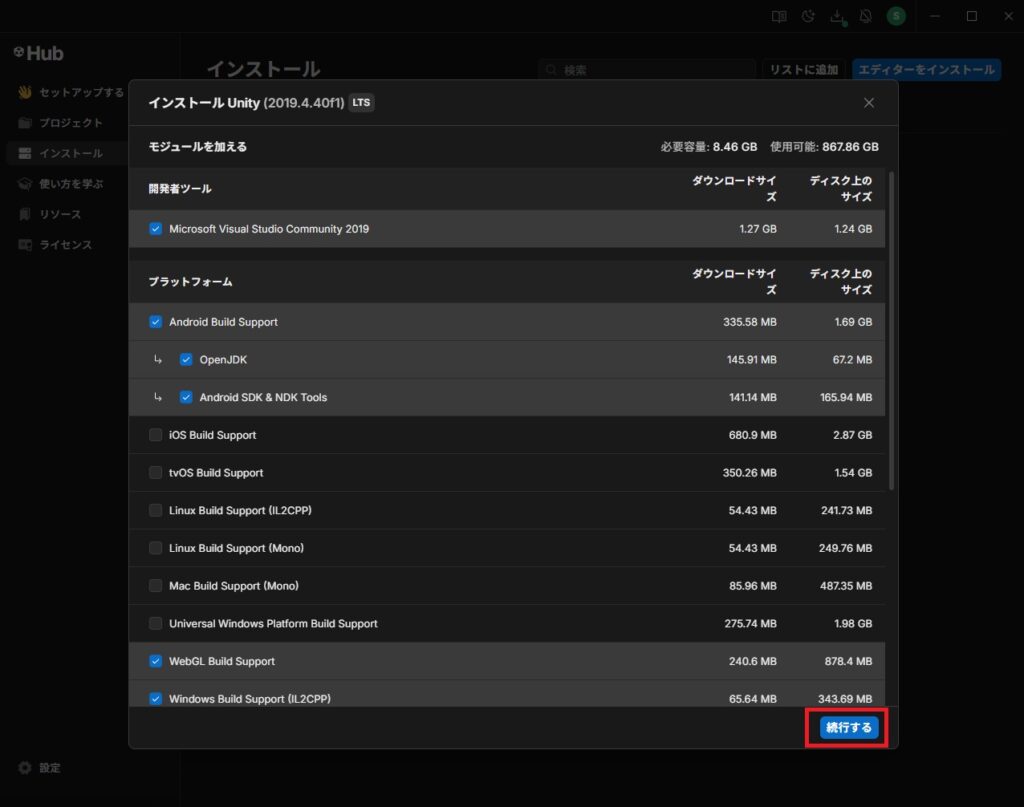This screenshot has width=1024, height=807.
Task: Click the Mac Build Support (Mono) label
Action: tap(234, 586)
